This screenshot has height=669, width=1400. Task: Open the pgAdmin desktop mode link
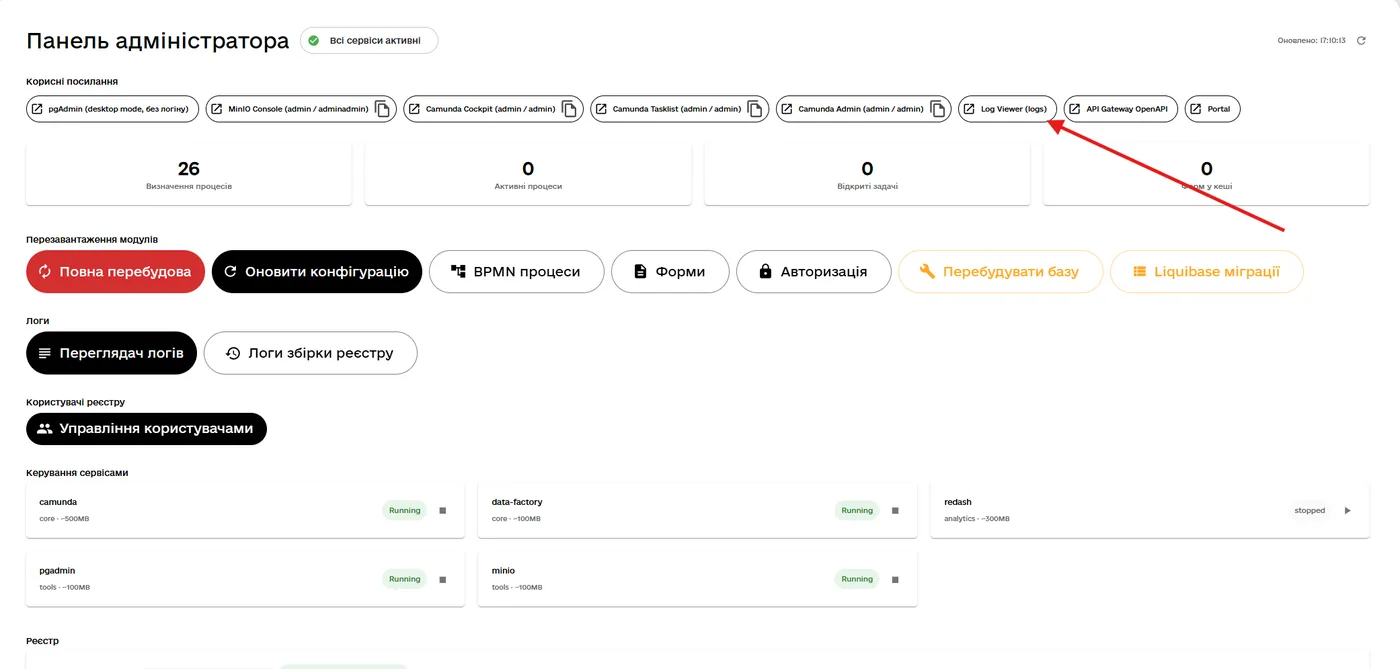click(113, 109)
